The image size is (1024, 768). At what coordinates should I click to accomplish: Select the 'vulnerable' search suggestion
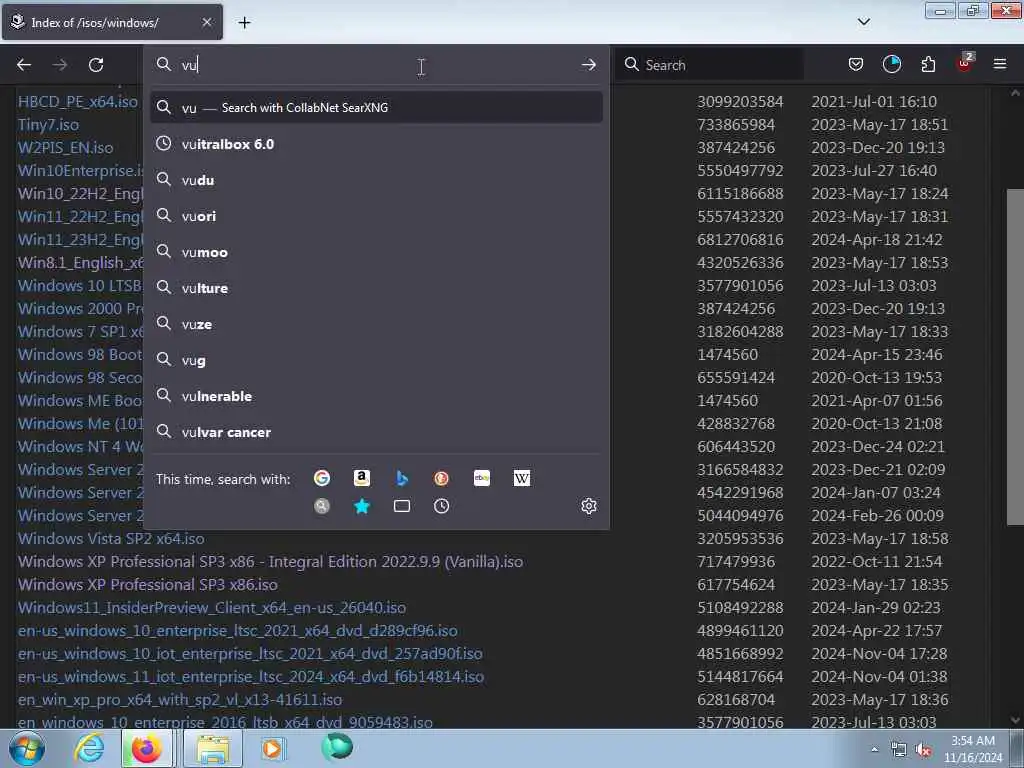pos(376,396)
